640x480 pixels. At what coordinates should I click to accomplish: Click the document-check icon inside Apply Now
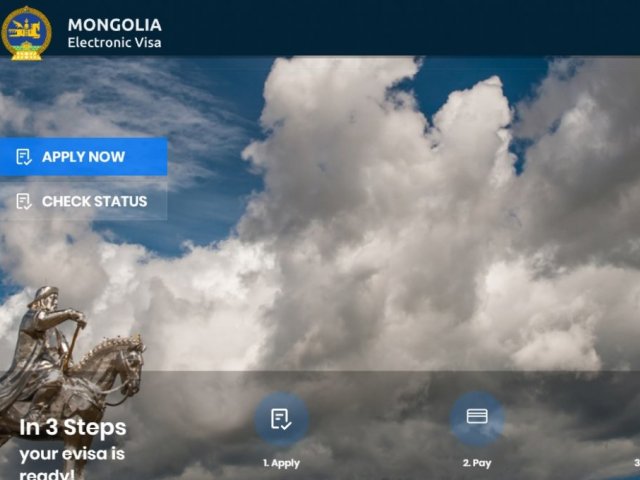click(x=24, y=157)
